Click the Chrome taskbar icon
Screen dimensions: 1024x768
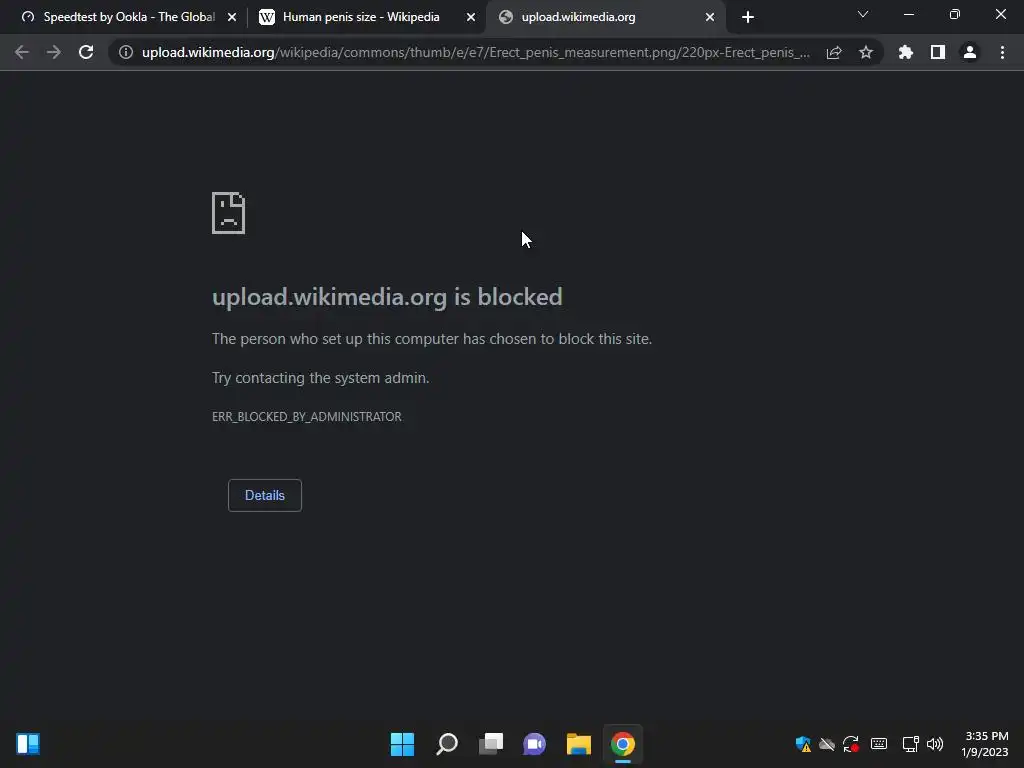(622, 744)
